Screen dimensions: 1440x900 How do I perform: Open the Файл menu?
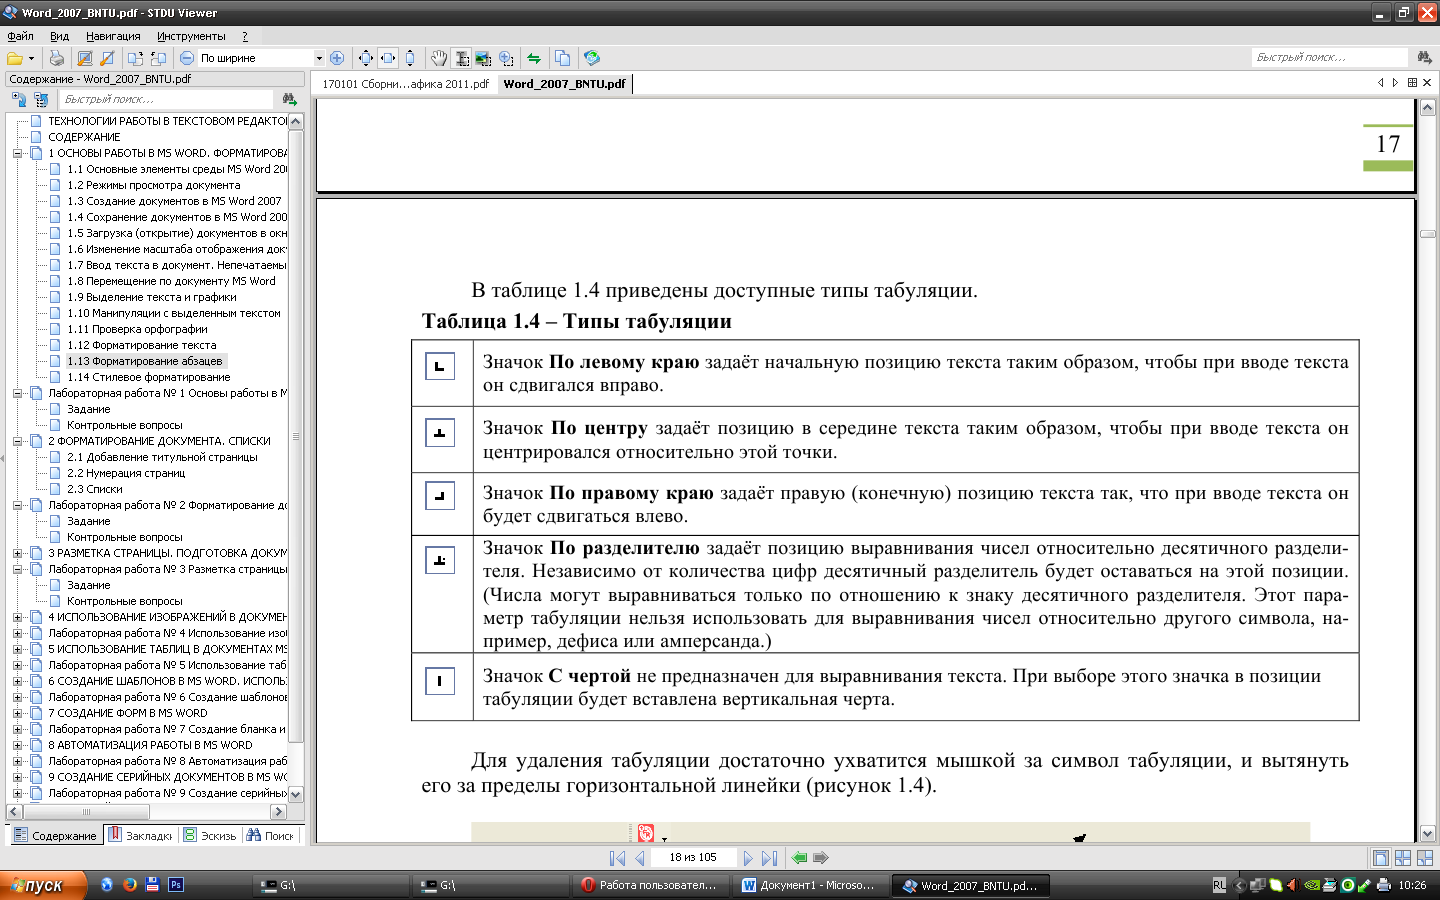pos(20,36)
